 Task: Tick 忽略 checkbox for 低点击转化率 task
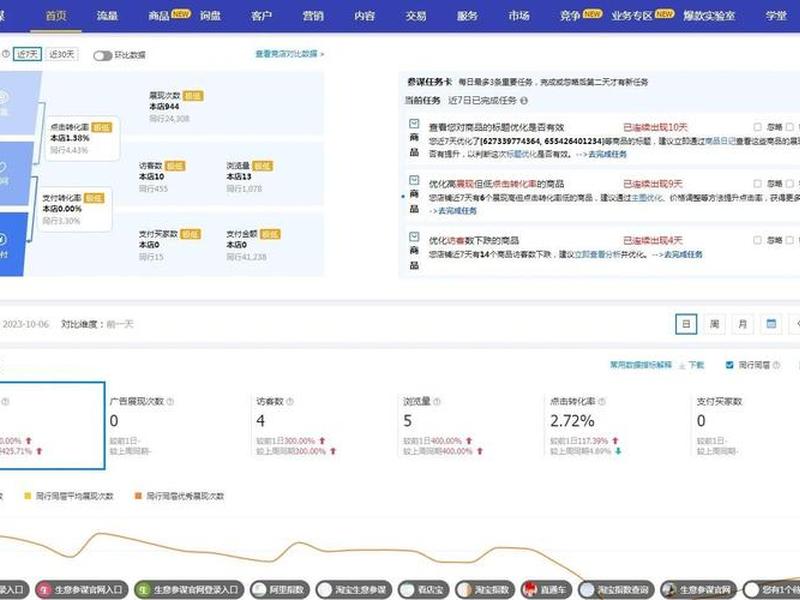click(757, 183)
